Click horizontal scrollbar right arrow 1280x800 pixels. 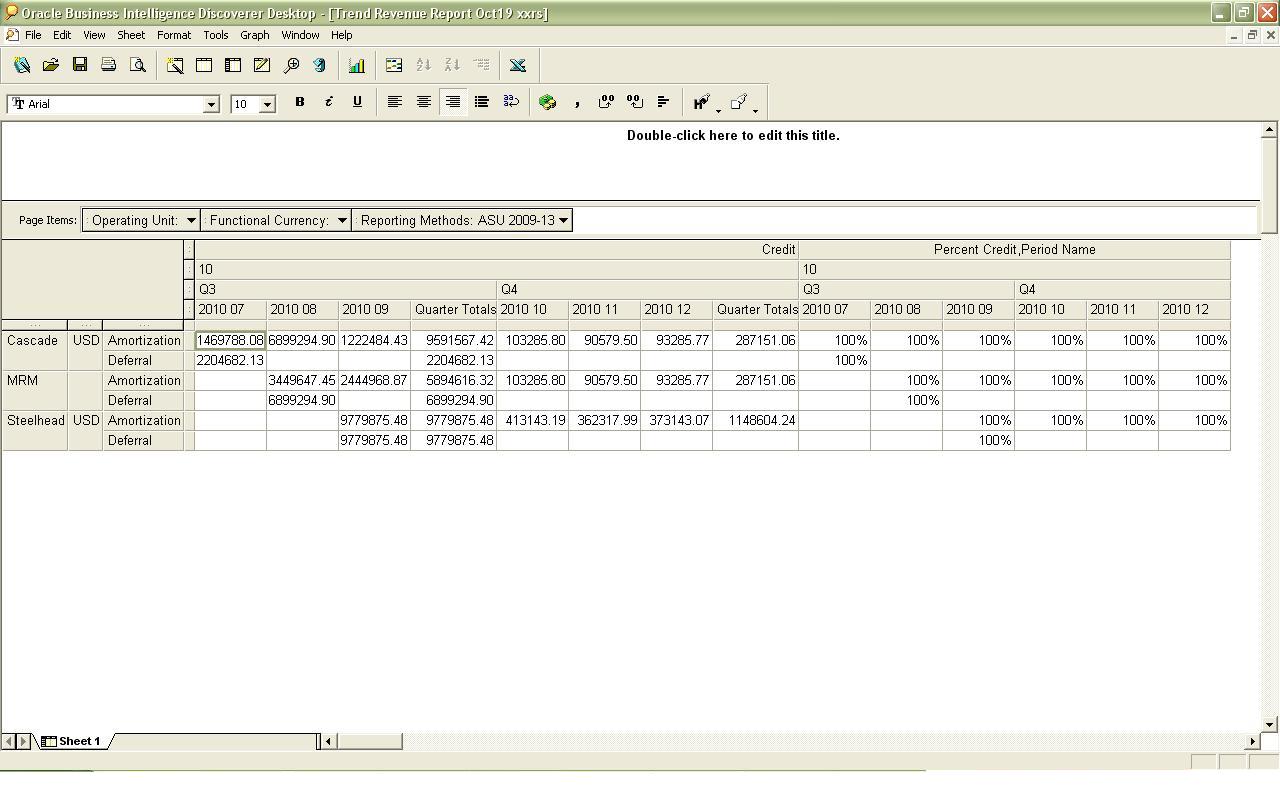[x=1252, y=741]
